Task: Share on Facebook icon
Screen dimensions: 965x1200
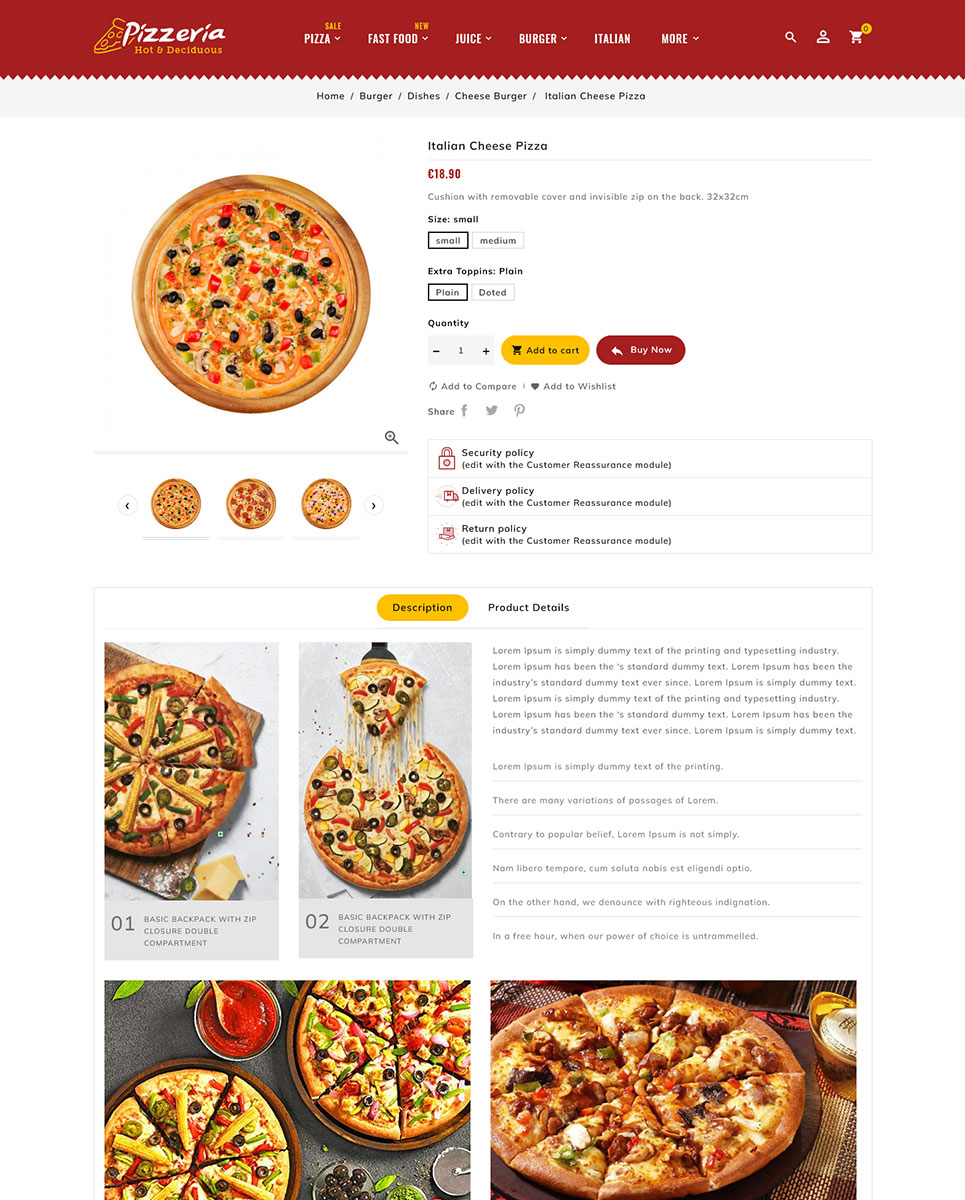Action: tap(464, 411)
